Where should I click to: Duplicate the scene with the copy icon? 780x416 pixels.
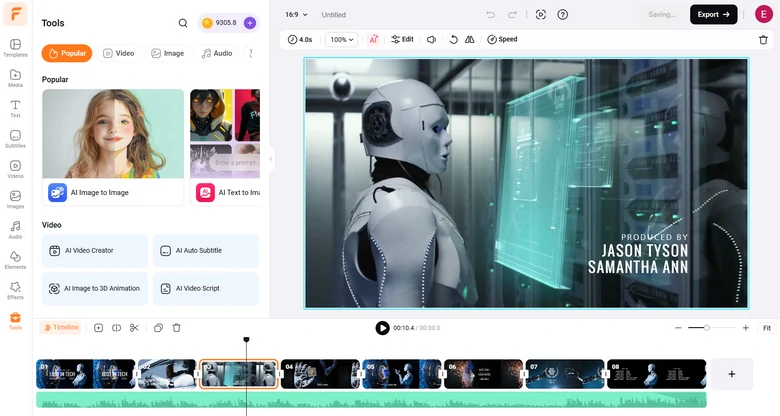[x=158, y=327]
